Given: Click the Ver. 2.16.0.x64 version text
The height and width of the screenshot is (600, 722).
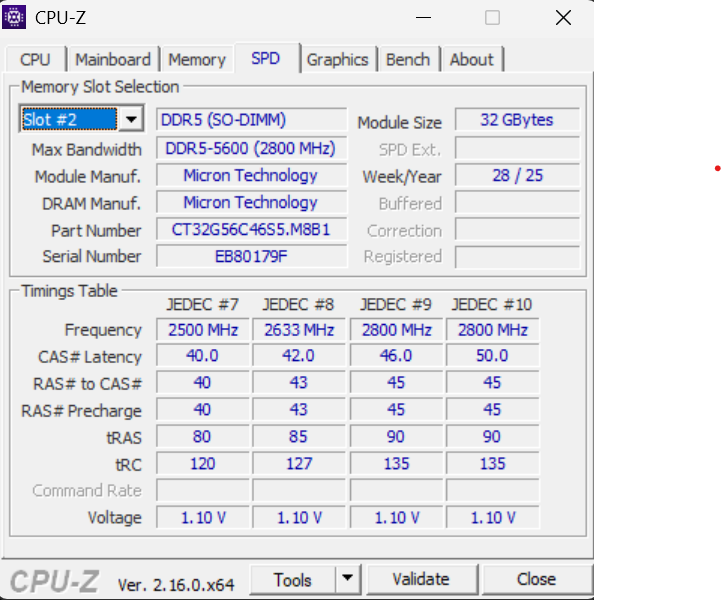Looking at the screenshot, I should coord(176,585).
